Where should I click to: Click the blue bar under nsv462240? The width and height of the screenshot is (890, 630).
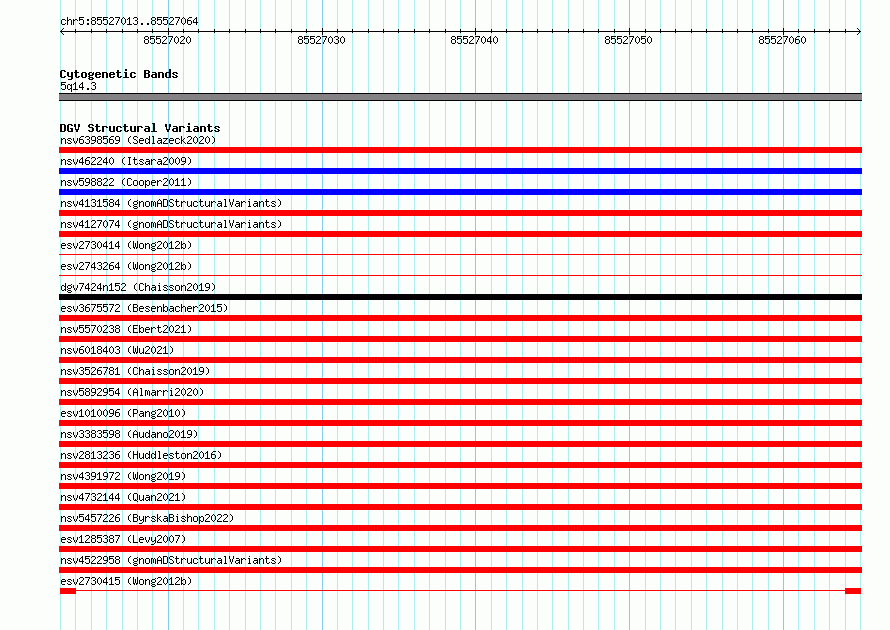pos(460,171)
